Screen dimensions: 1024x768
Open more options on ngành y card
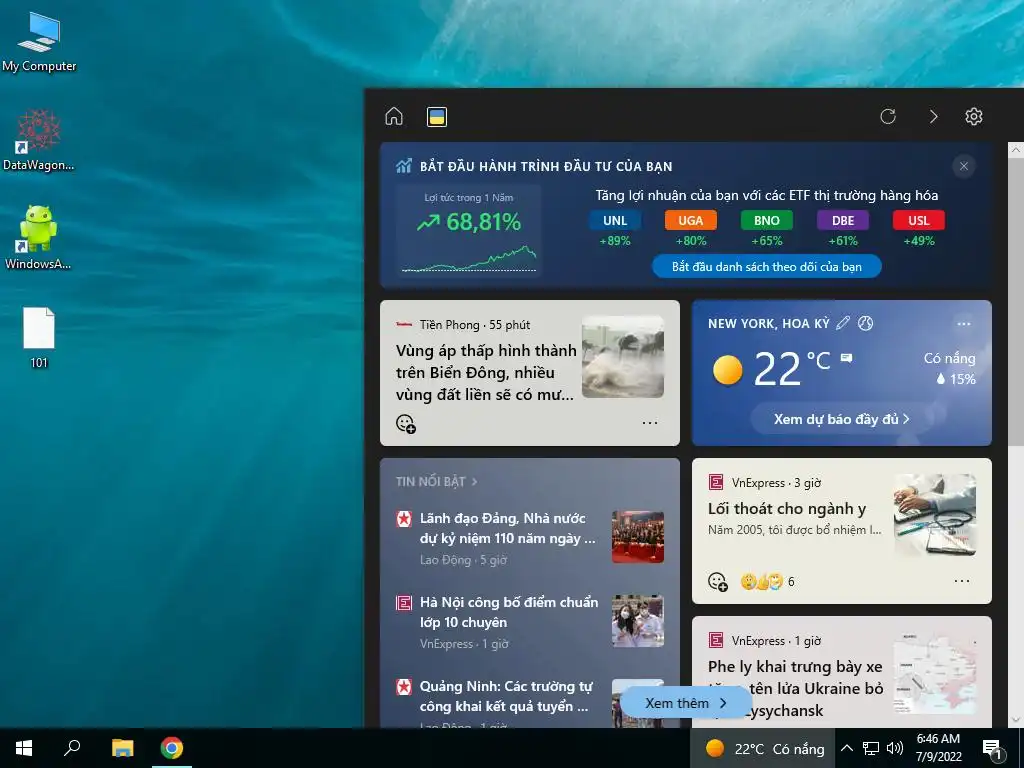[x=962, y=581]
